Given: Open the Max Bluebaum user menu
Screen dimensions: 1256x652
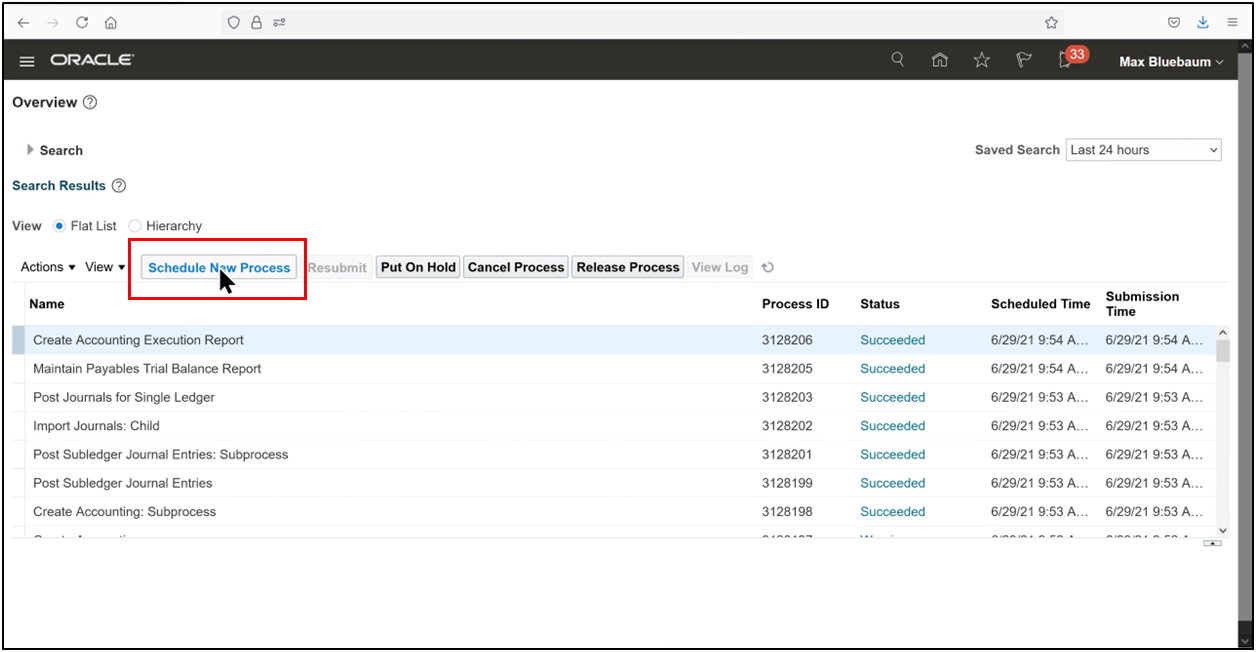Looking at the screenshot, I should click(x=1170, y=61).
